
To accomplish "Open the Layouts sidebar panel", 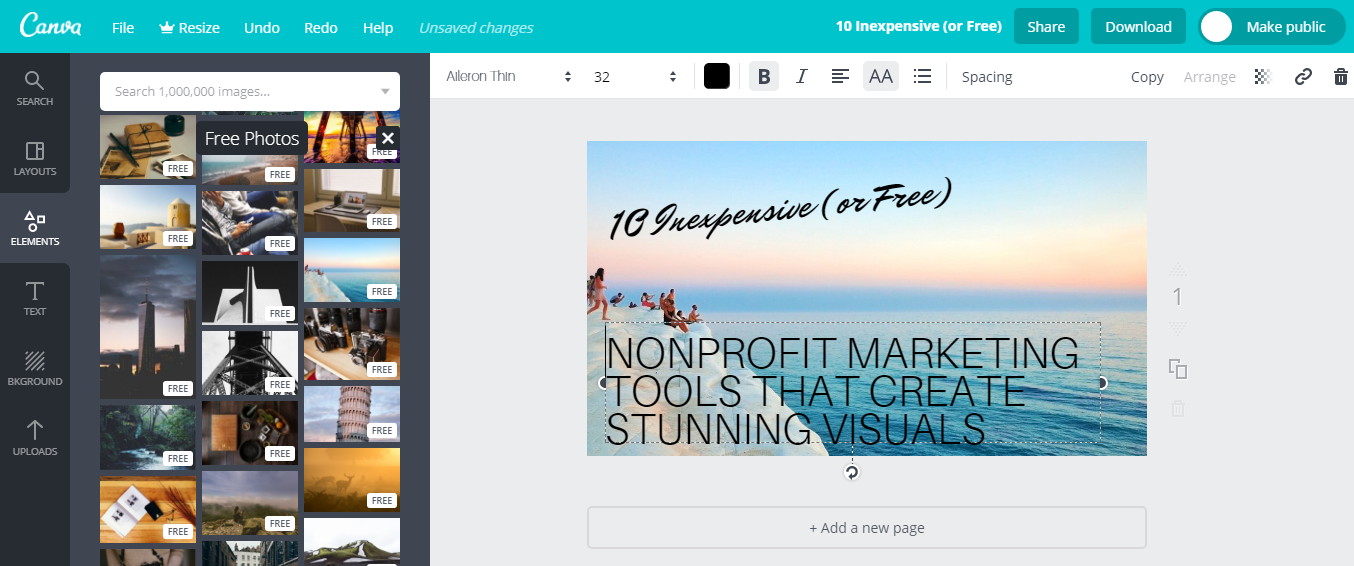I will 35,157.
